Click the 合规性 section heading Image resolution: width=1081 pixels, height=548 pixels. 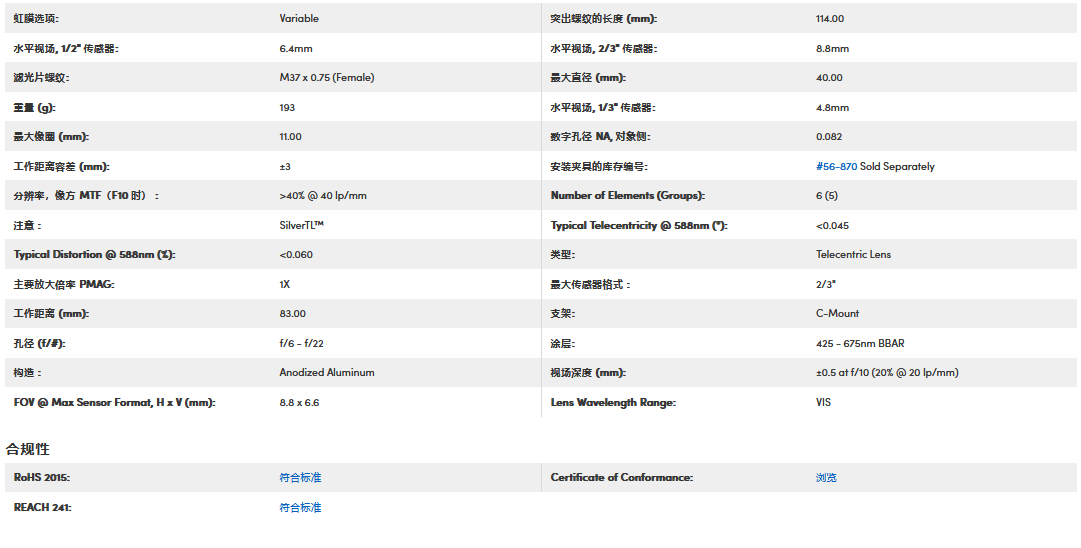28,449
